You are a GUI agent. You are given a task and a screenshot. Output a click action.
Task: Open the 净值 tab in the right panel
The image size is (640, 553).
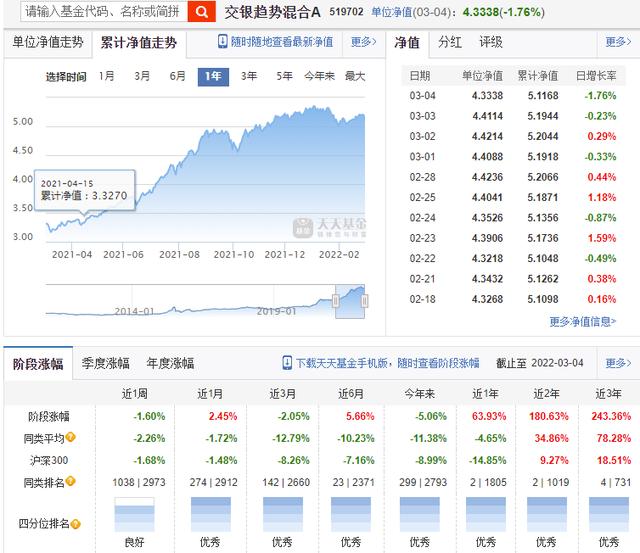407,42
